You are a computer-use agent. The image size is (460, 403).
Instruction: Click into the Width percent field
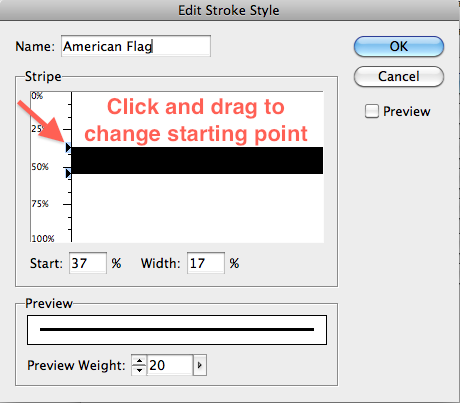206,263
